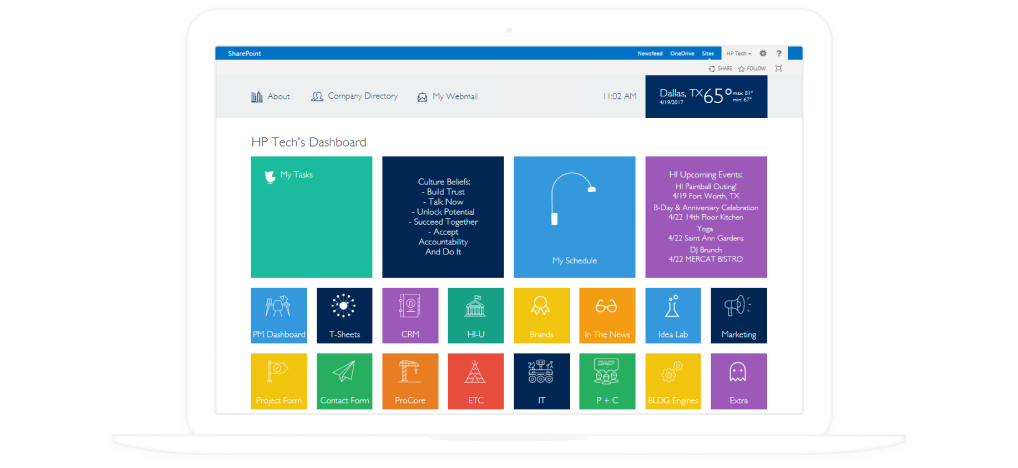
Task: Click the Yoga event text
Action: coord(706,229)
